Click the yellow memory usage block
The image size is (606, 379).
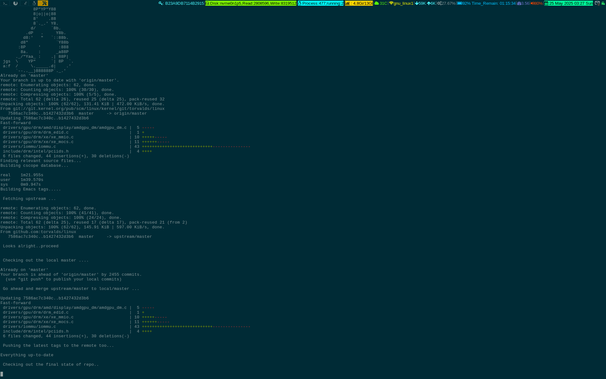point(359,3)
